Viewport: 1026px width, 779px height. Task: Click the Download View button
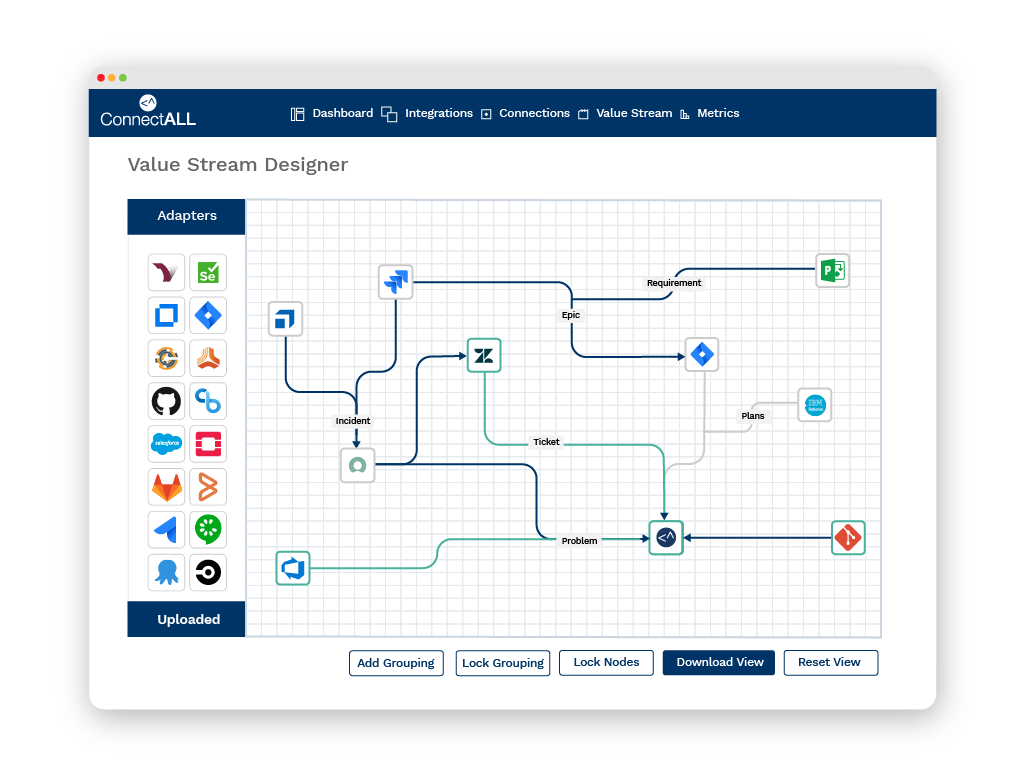[719, 662]
